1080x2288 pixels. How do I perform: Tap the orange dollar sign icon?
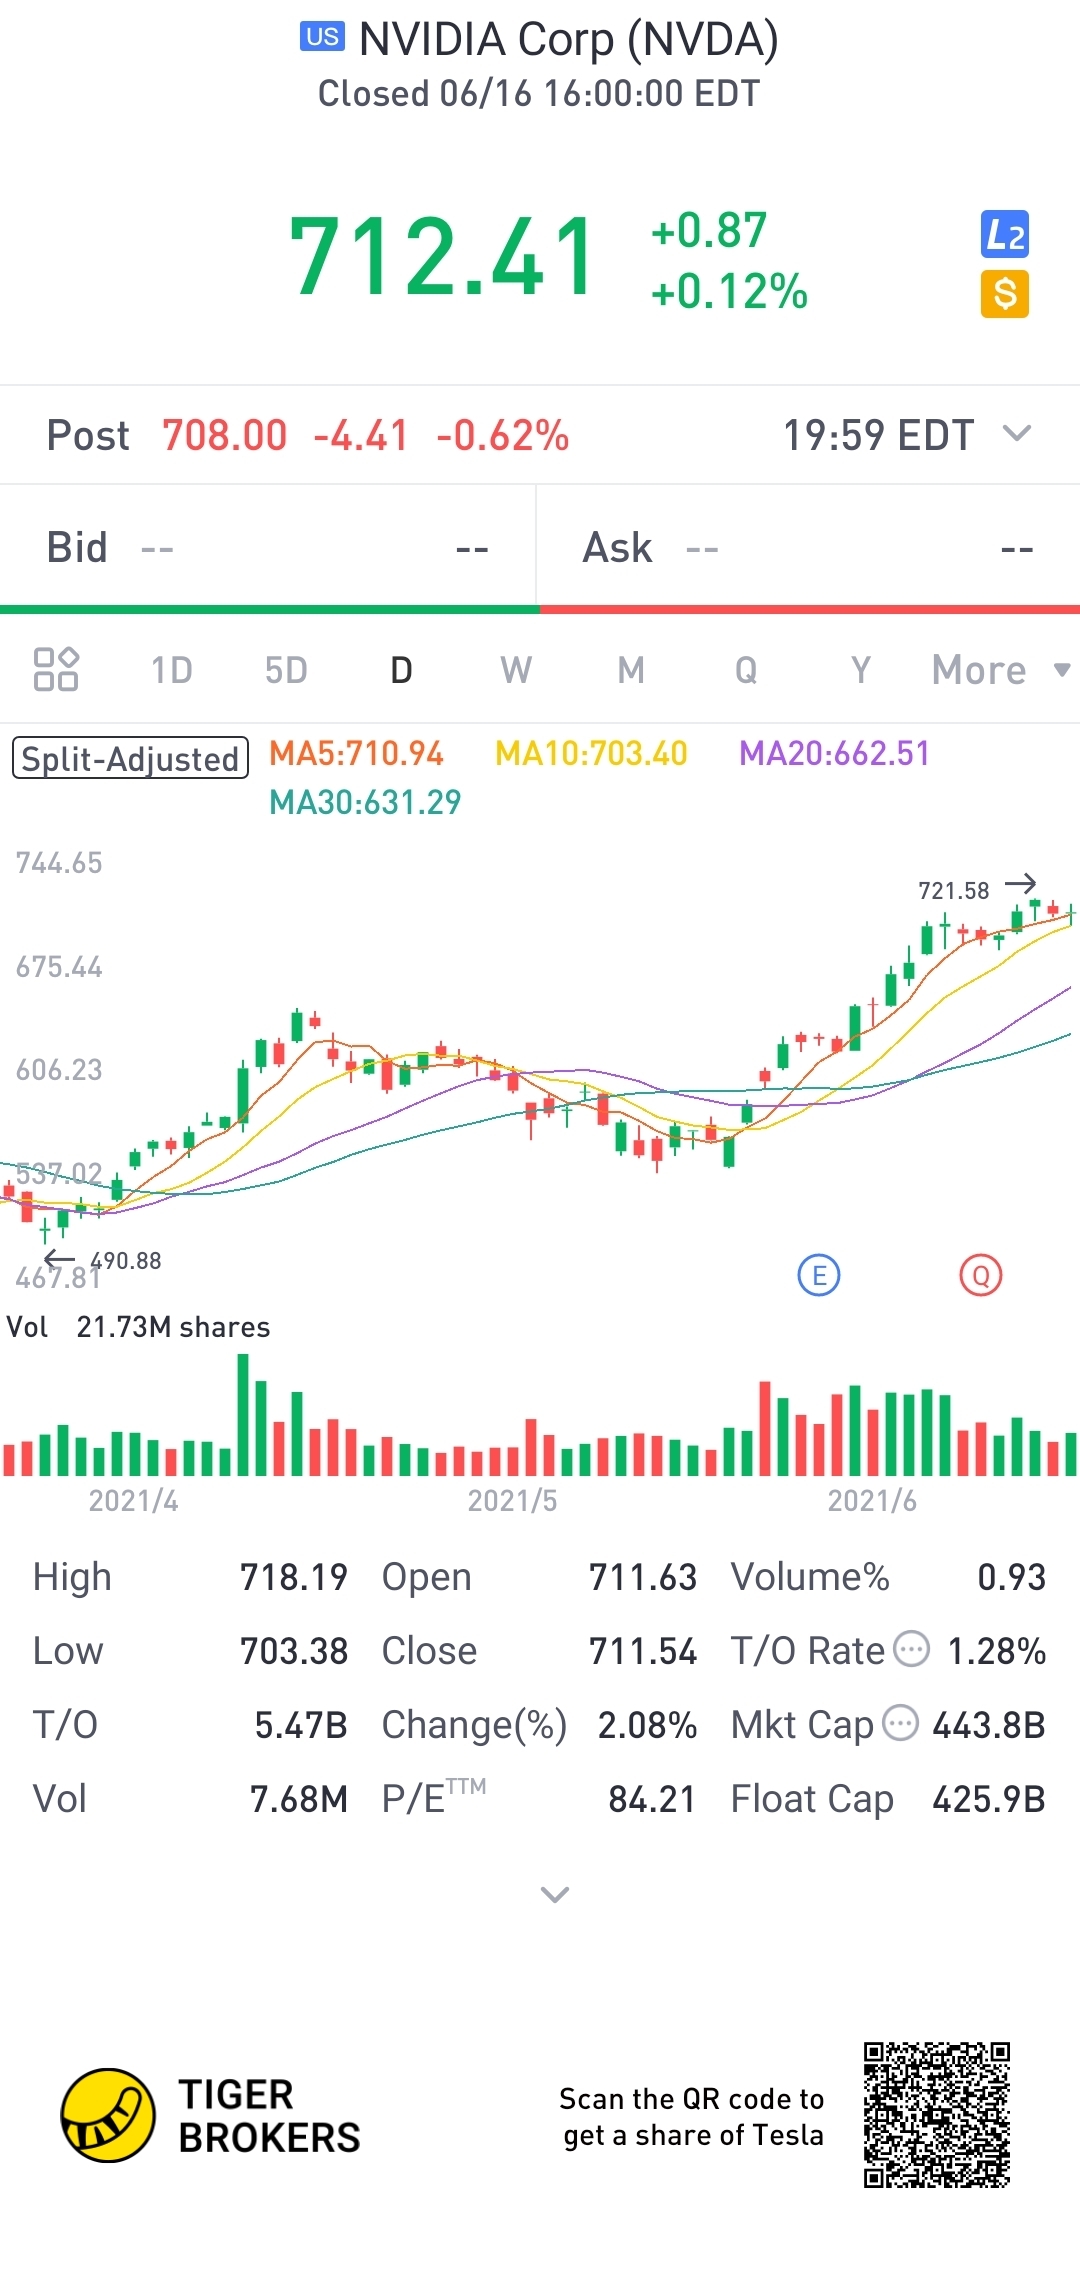1004,294
